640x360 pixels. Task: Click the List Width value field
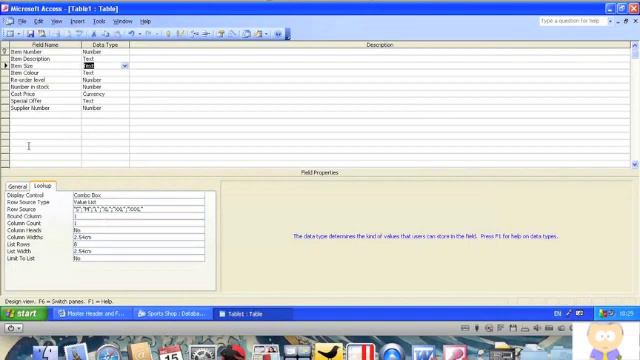(139, 251)
